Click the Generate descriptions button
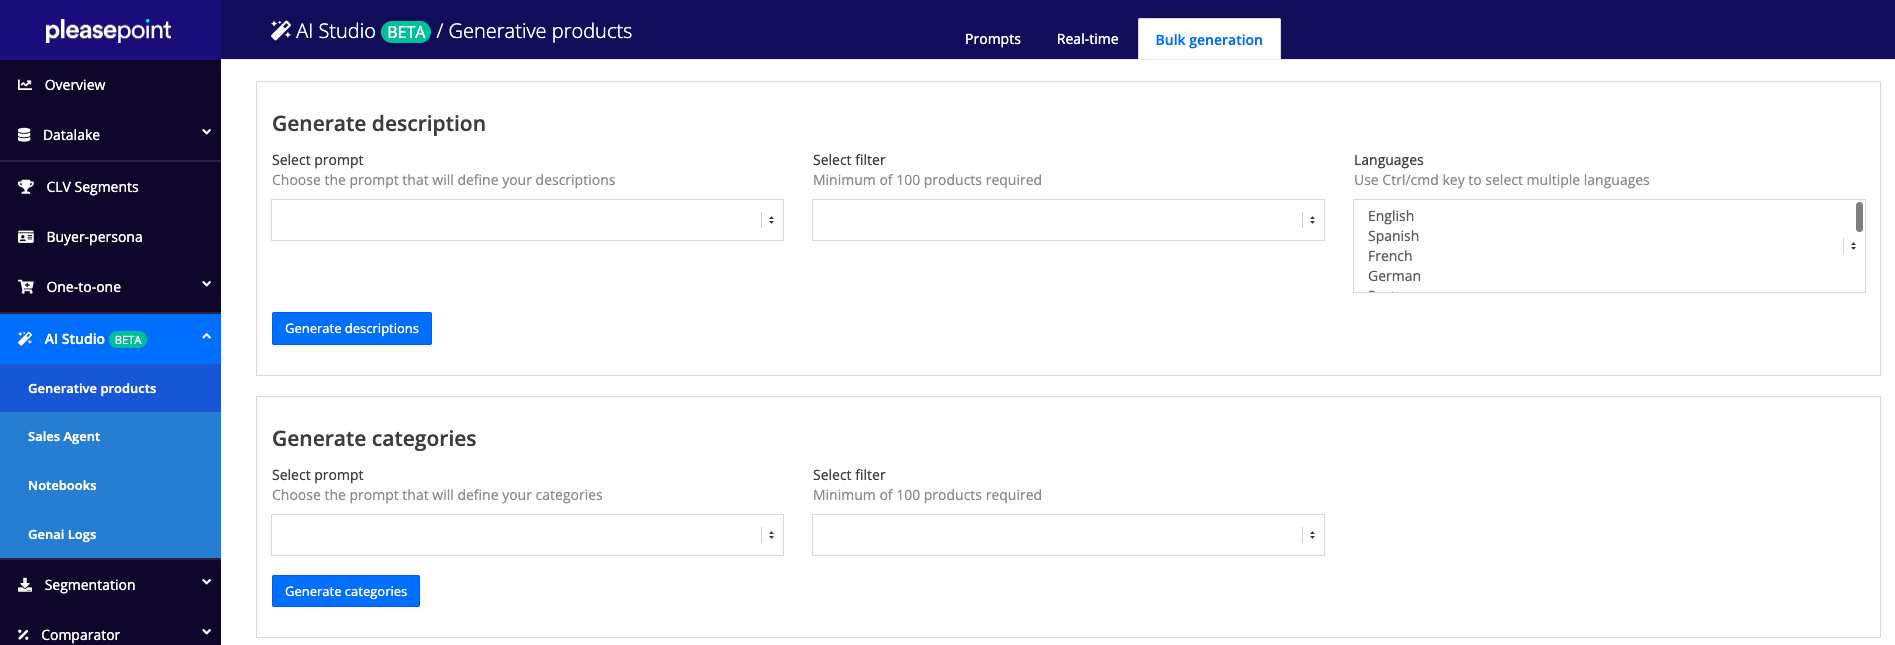This screenshot has height=645, width=1895. click(x=352, y=328)
